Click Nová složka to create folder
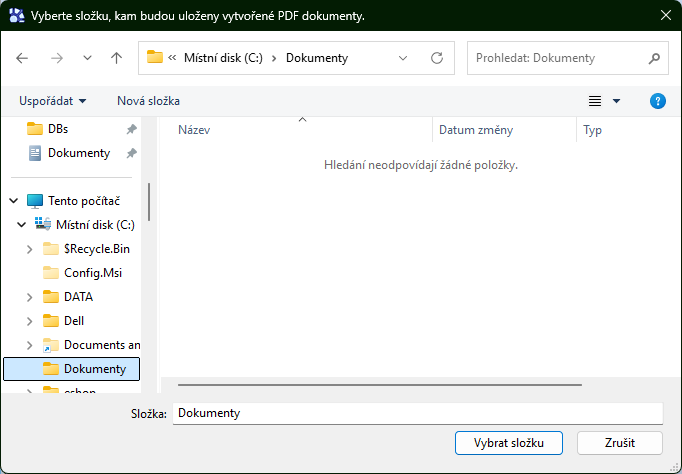Viewport: 682px width, 474px height. 148,101
